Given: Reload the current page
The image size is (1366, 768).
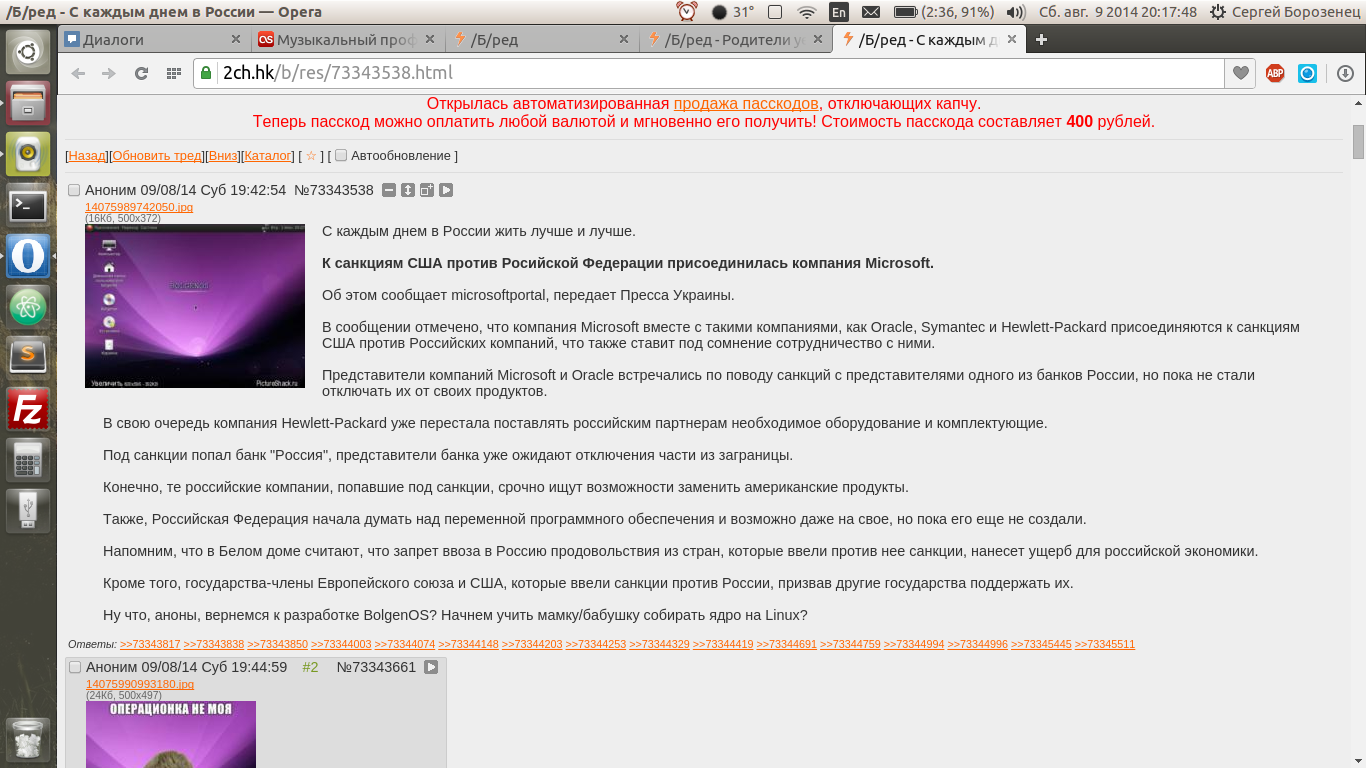Looking at the screenshot, I should (141, 73).
